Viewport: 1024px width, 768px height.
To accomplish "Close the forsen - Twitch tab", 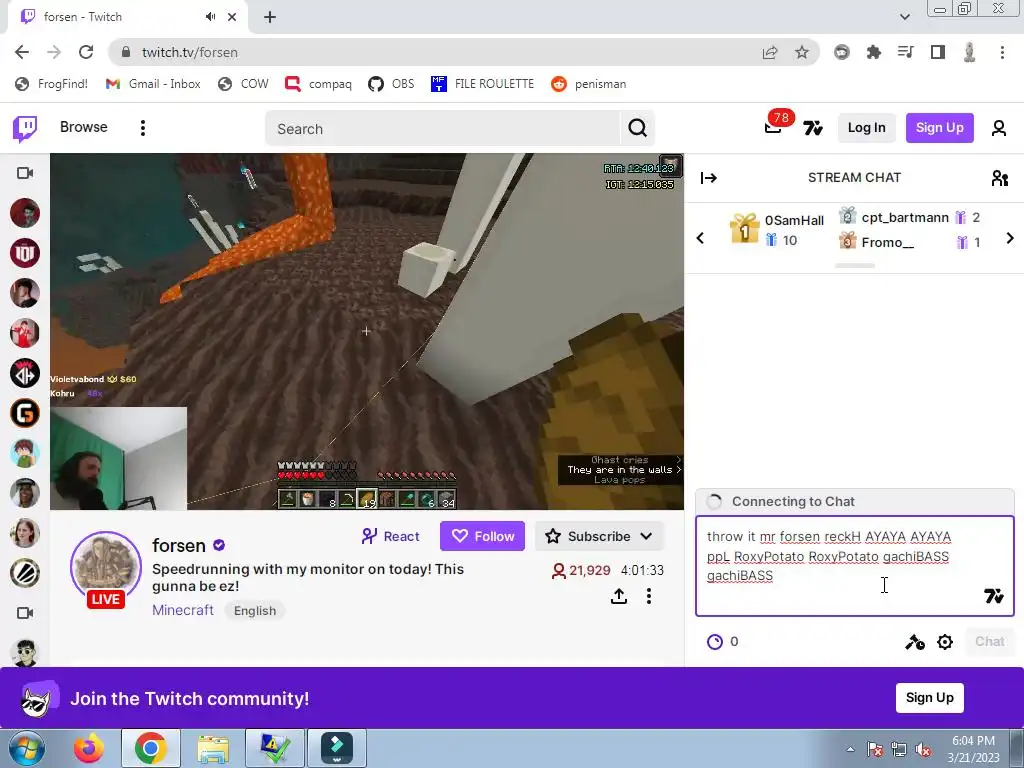I will pyautogui.click(x=232, y=17).
